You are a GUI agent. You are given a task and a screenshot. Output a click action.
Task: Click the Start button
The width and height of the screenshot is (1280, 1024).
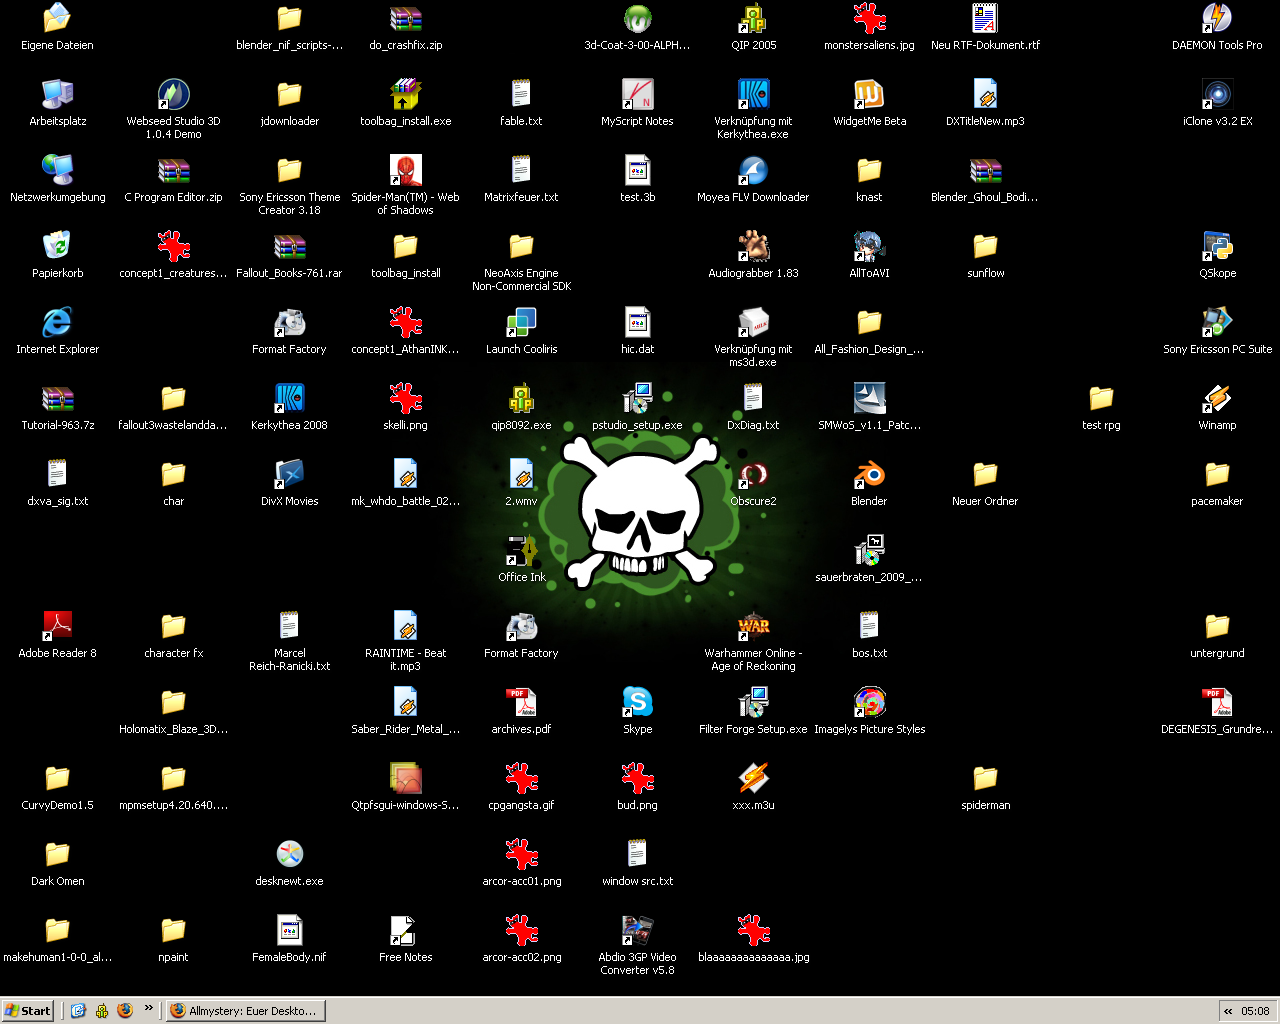point(27,1011)
